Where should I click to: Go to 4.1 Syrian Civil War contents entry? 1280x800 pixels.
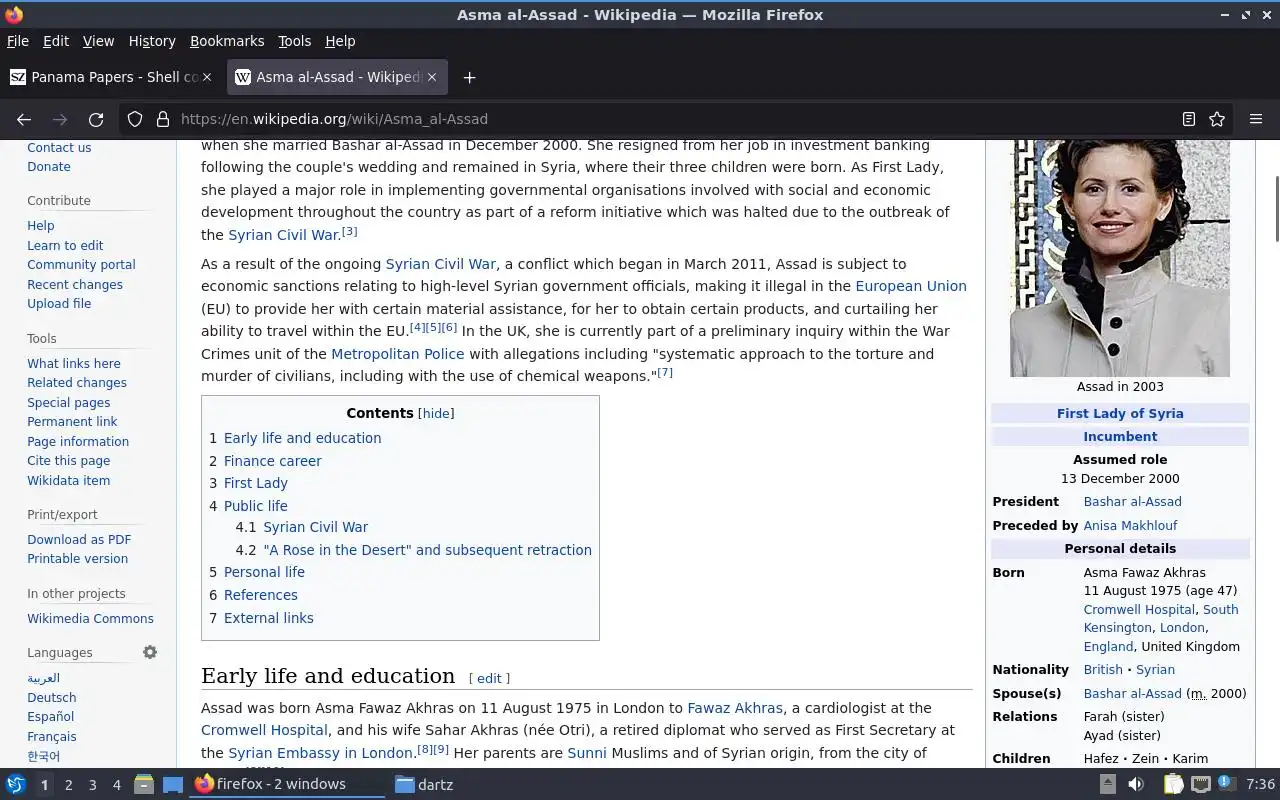tap(315, 527)
